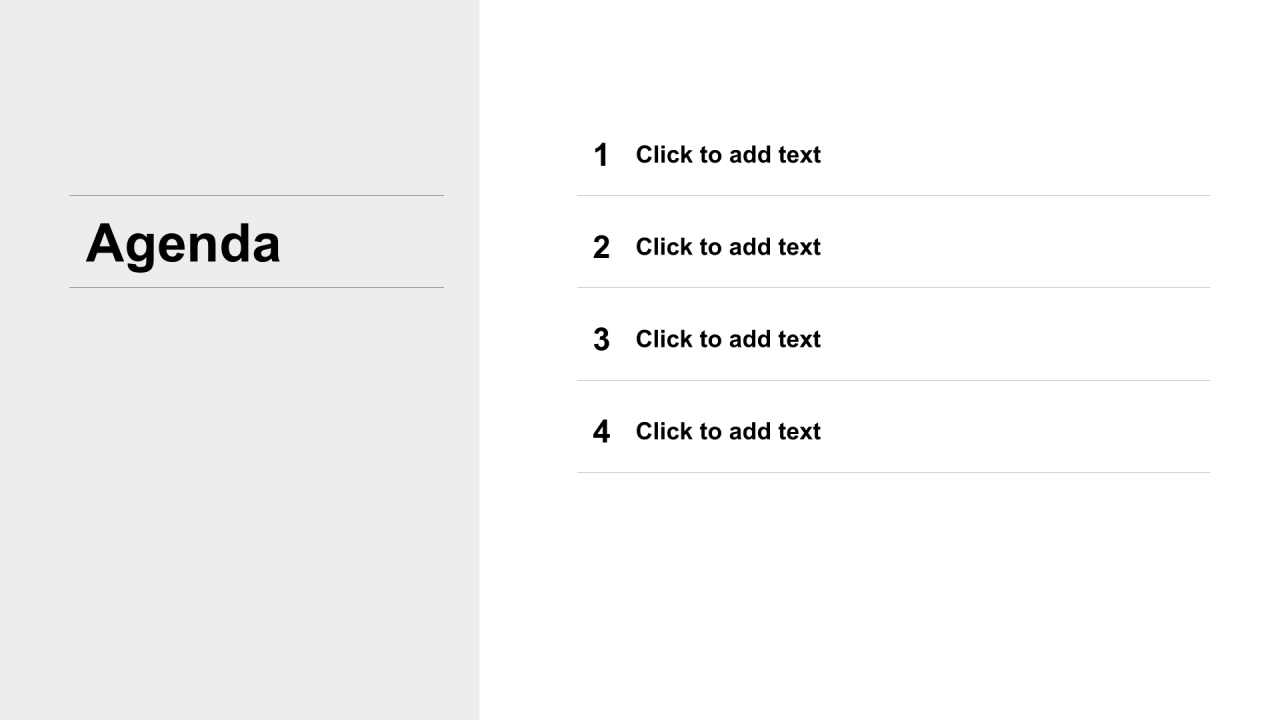Viewport: 1280px width, 720px height.
Task: Select the number 4 agenda label
Action: click(x=601, y=431)
